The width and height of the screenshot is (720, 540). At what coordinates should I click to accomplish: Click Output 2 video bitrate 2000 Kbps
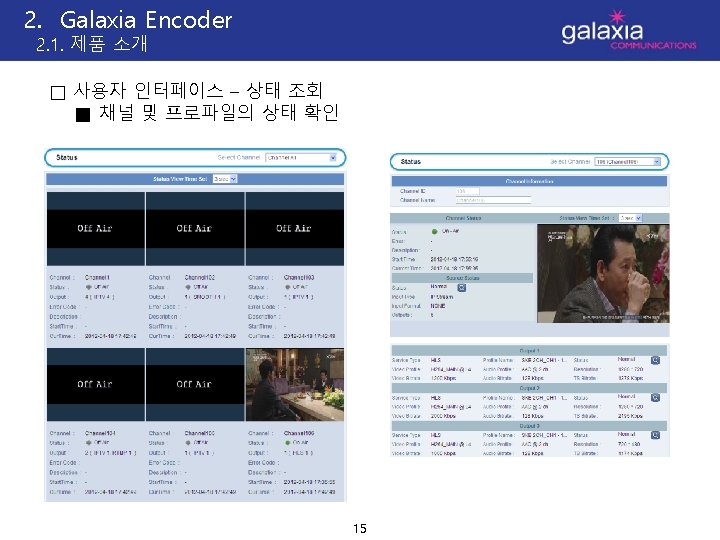pyautogui.click(x=443, y=416)
